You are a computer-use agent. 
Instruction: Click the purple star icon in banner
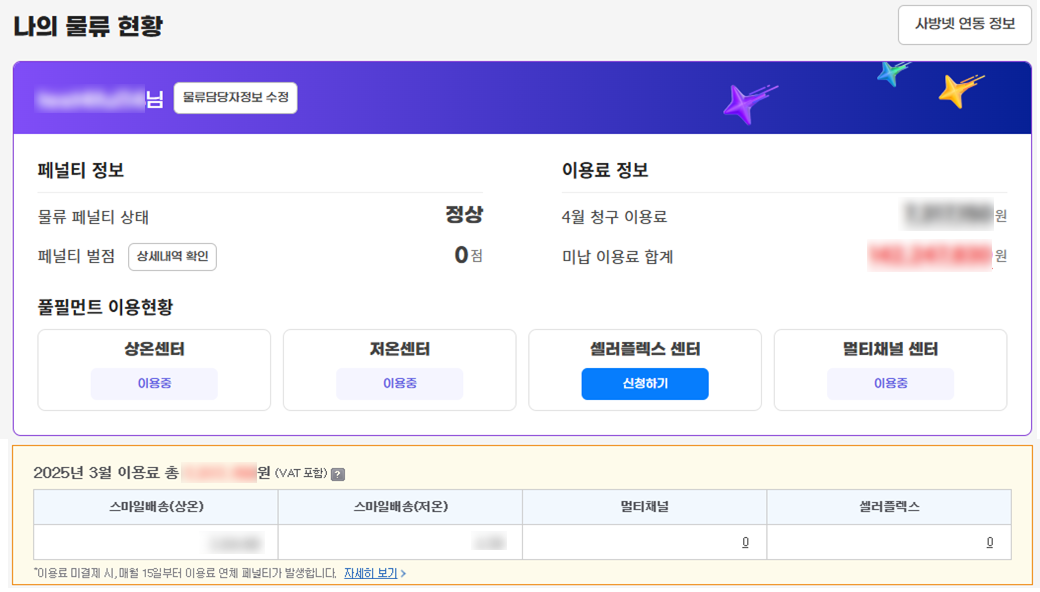(x=743, y=104)
